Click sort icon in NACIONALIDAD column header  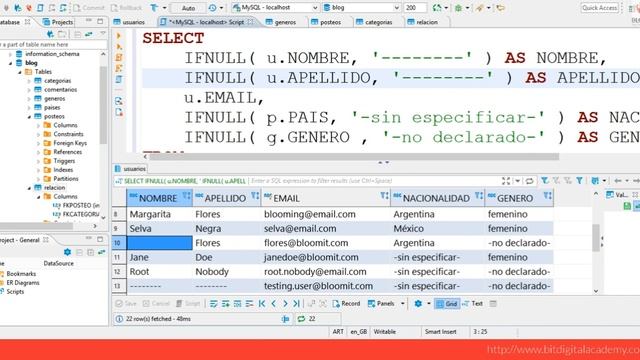click(x=479, y=196)
